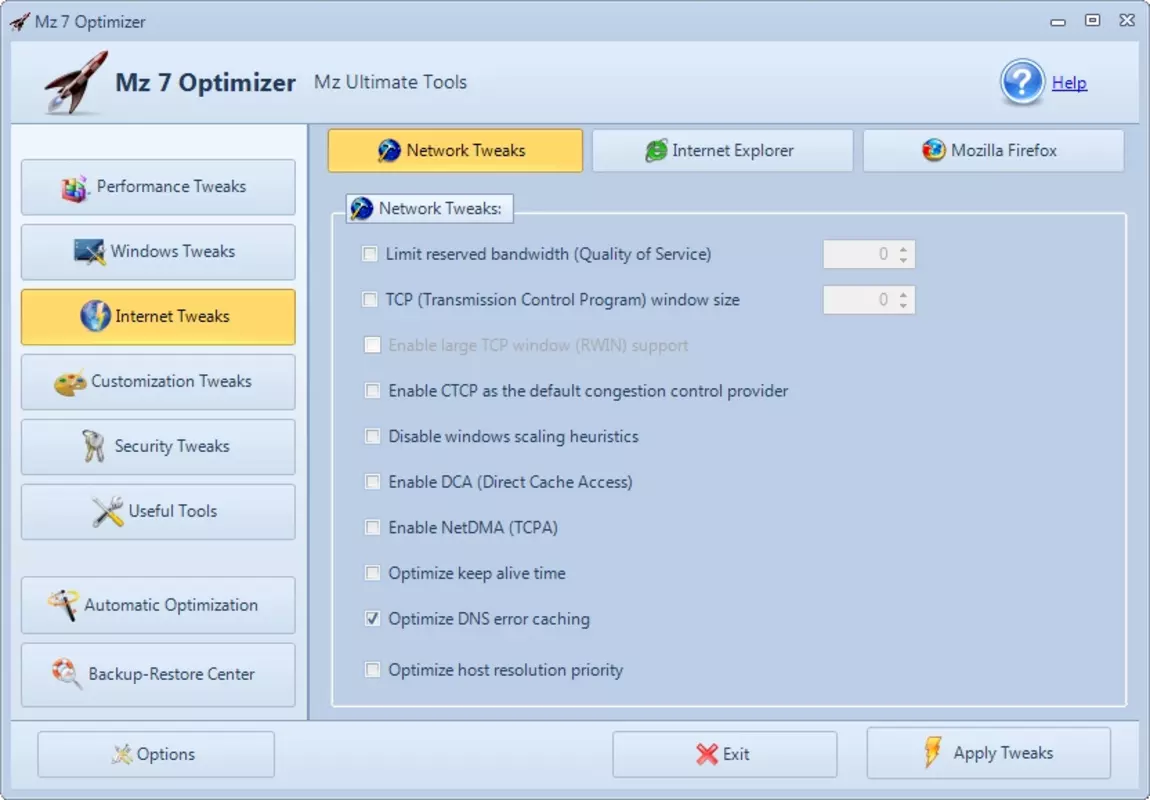This screenshot has height=800, width=1150.
Task: Minimize the Mz 7 Optimizer window
Action: tap(1058, 21)
